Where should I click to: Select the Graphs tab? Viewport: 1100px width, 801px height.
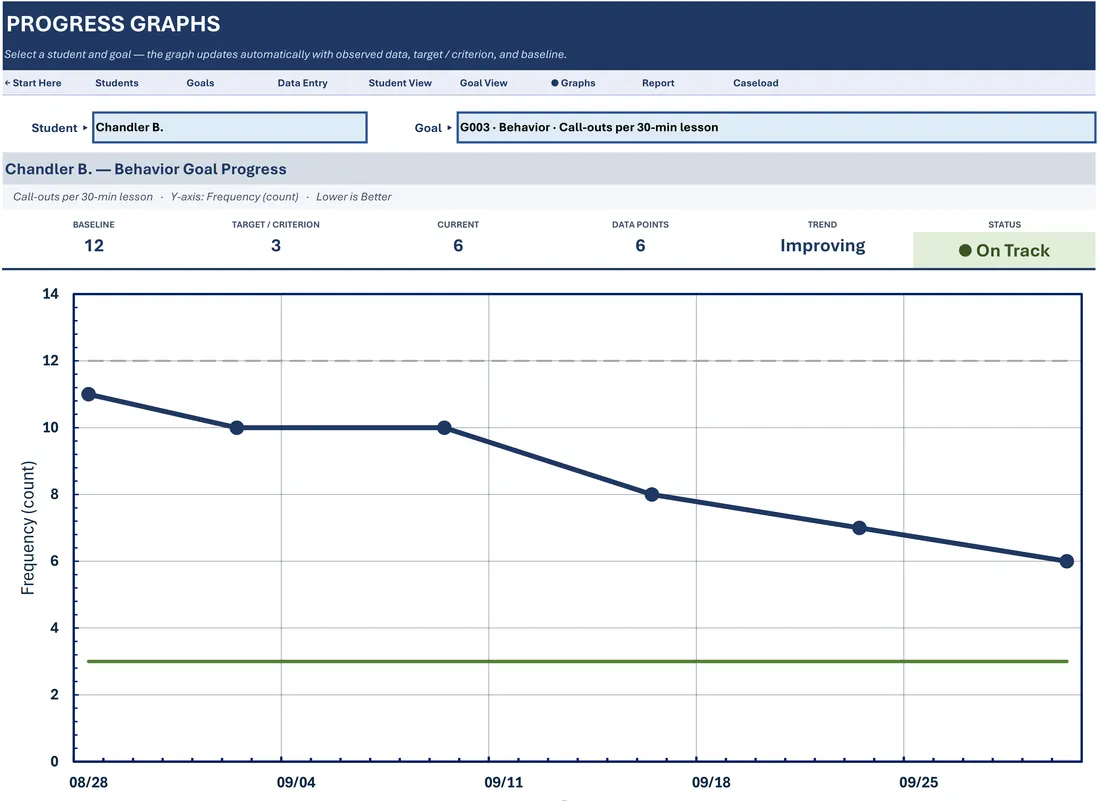573,83
